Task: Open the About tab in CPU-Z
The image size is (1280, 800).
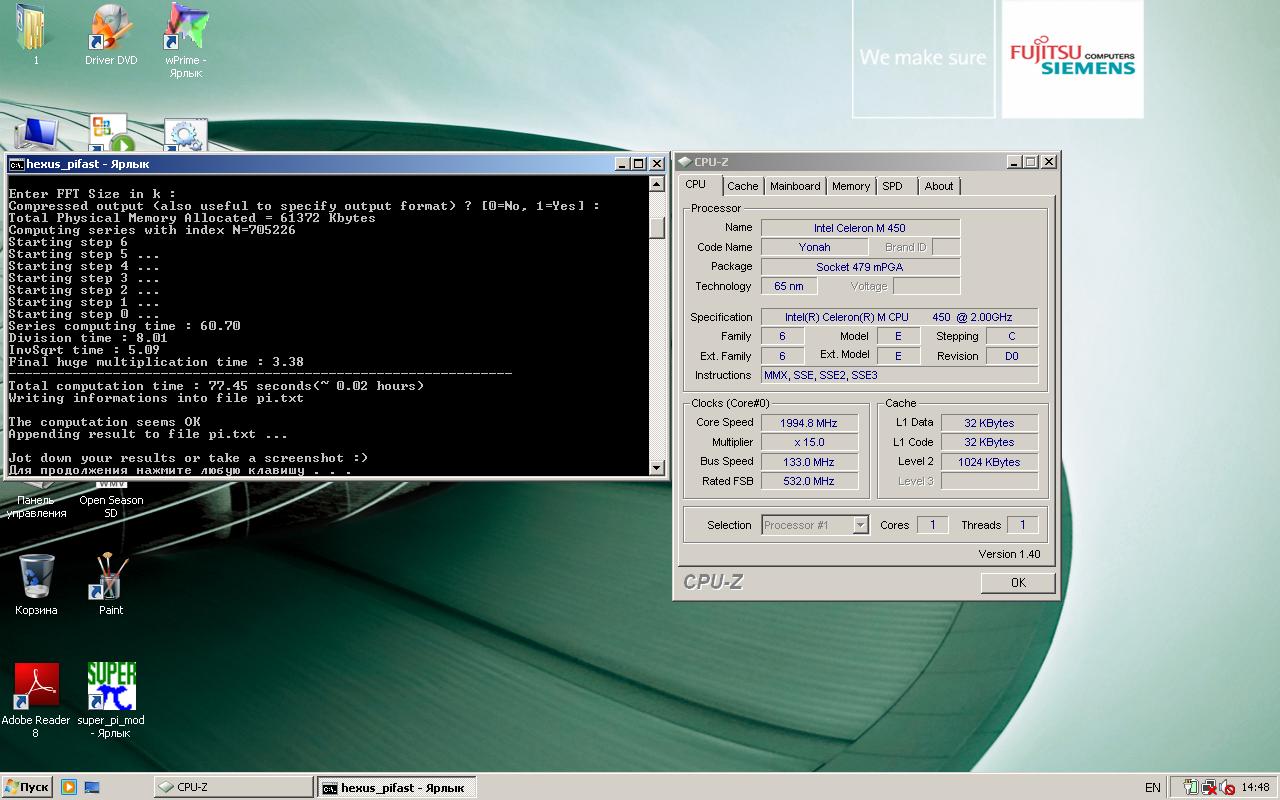Action: click(x=939, y=186)
